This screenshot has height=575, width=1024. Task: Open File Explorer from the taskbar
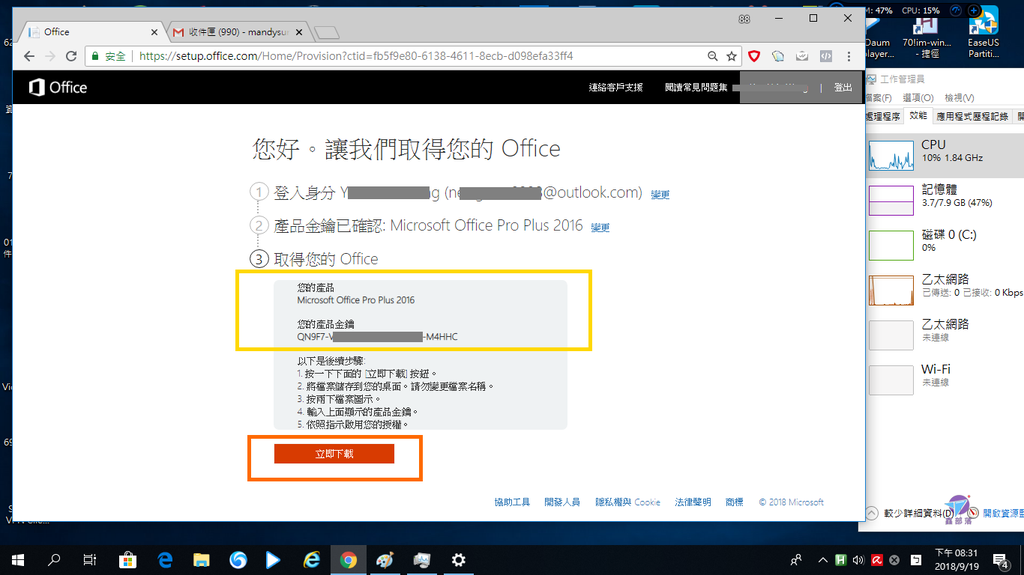pyautogui.click(x=201, y=560)
